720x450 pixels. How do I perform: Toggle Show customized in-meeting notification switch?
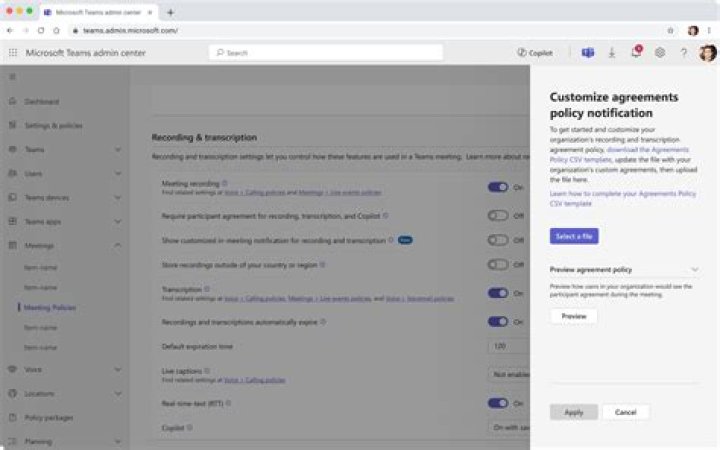tap(498, 240)
